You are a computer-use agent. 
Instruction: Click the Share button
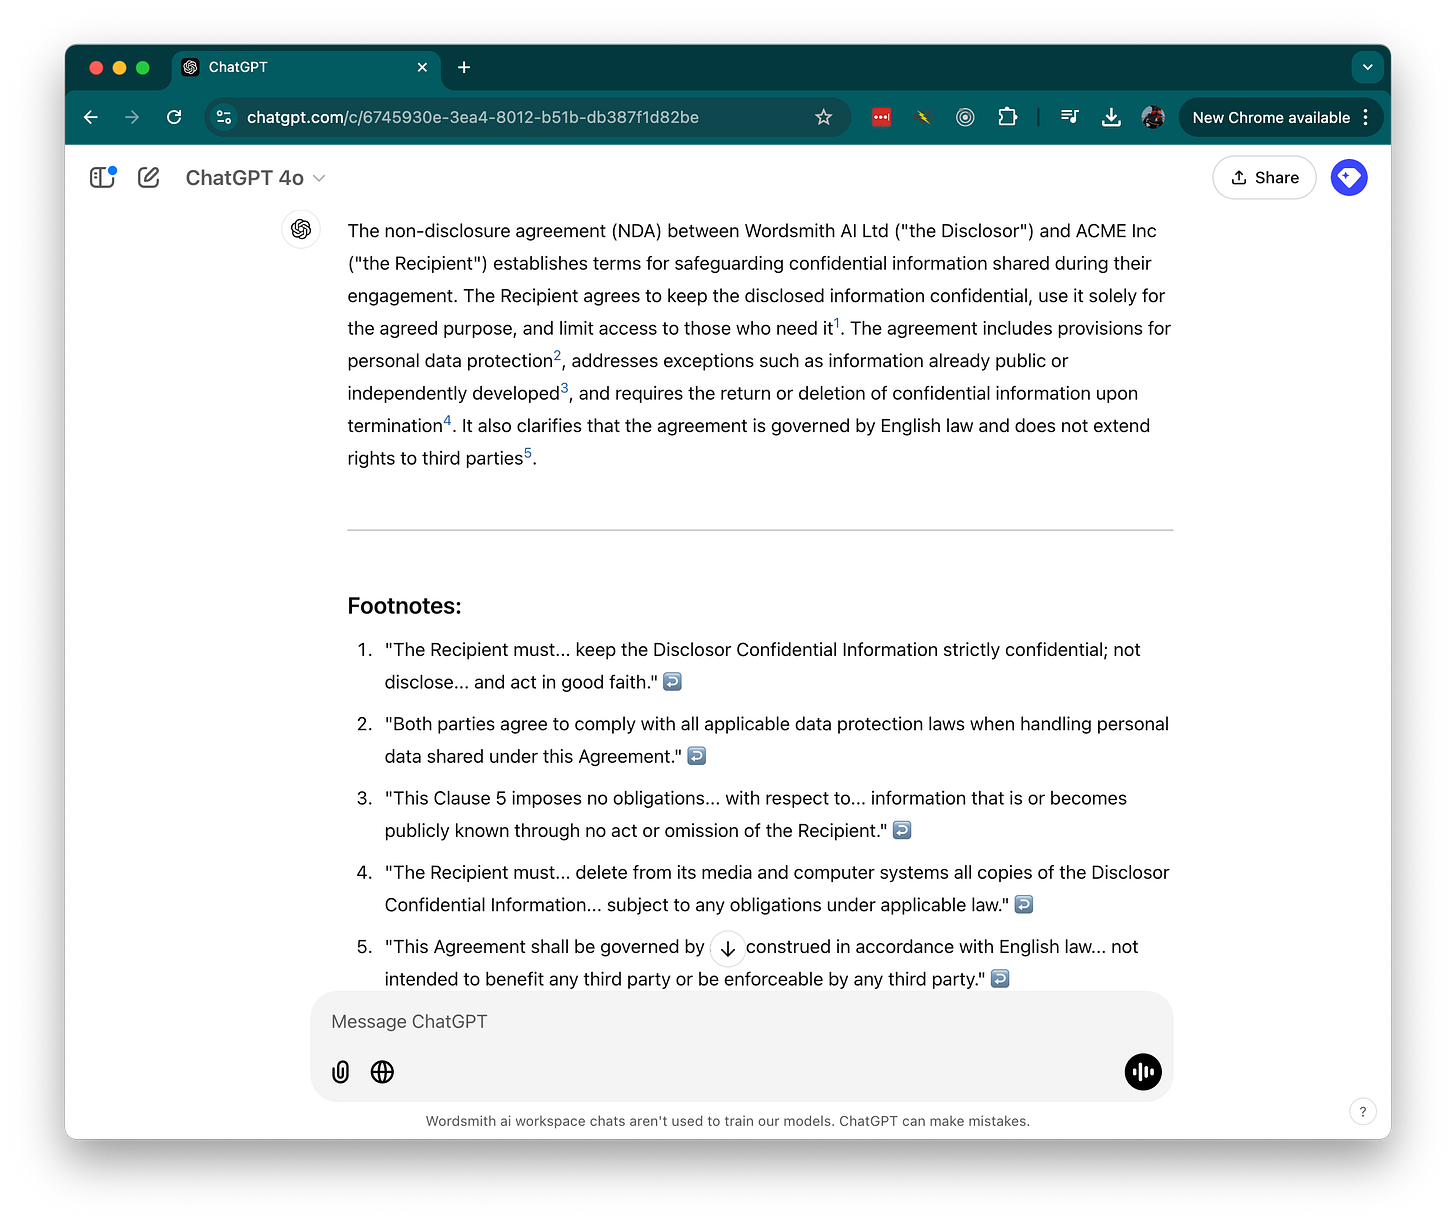[1264, 177]
